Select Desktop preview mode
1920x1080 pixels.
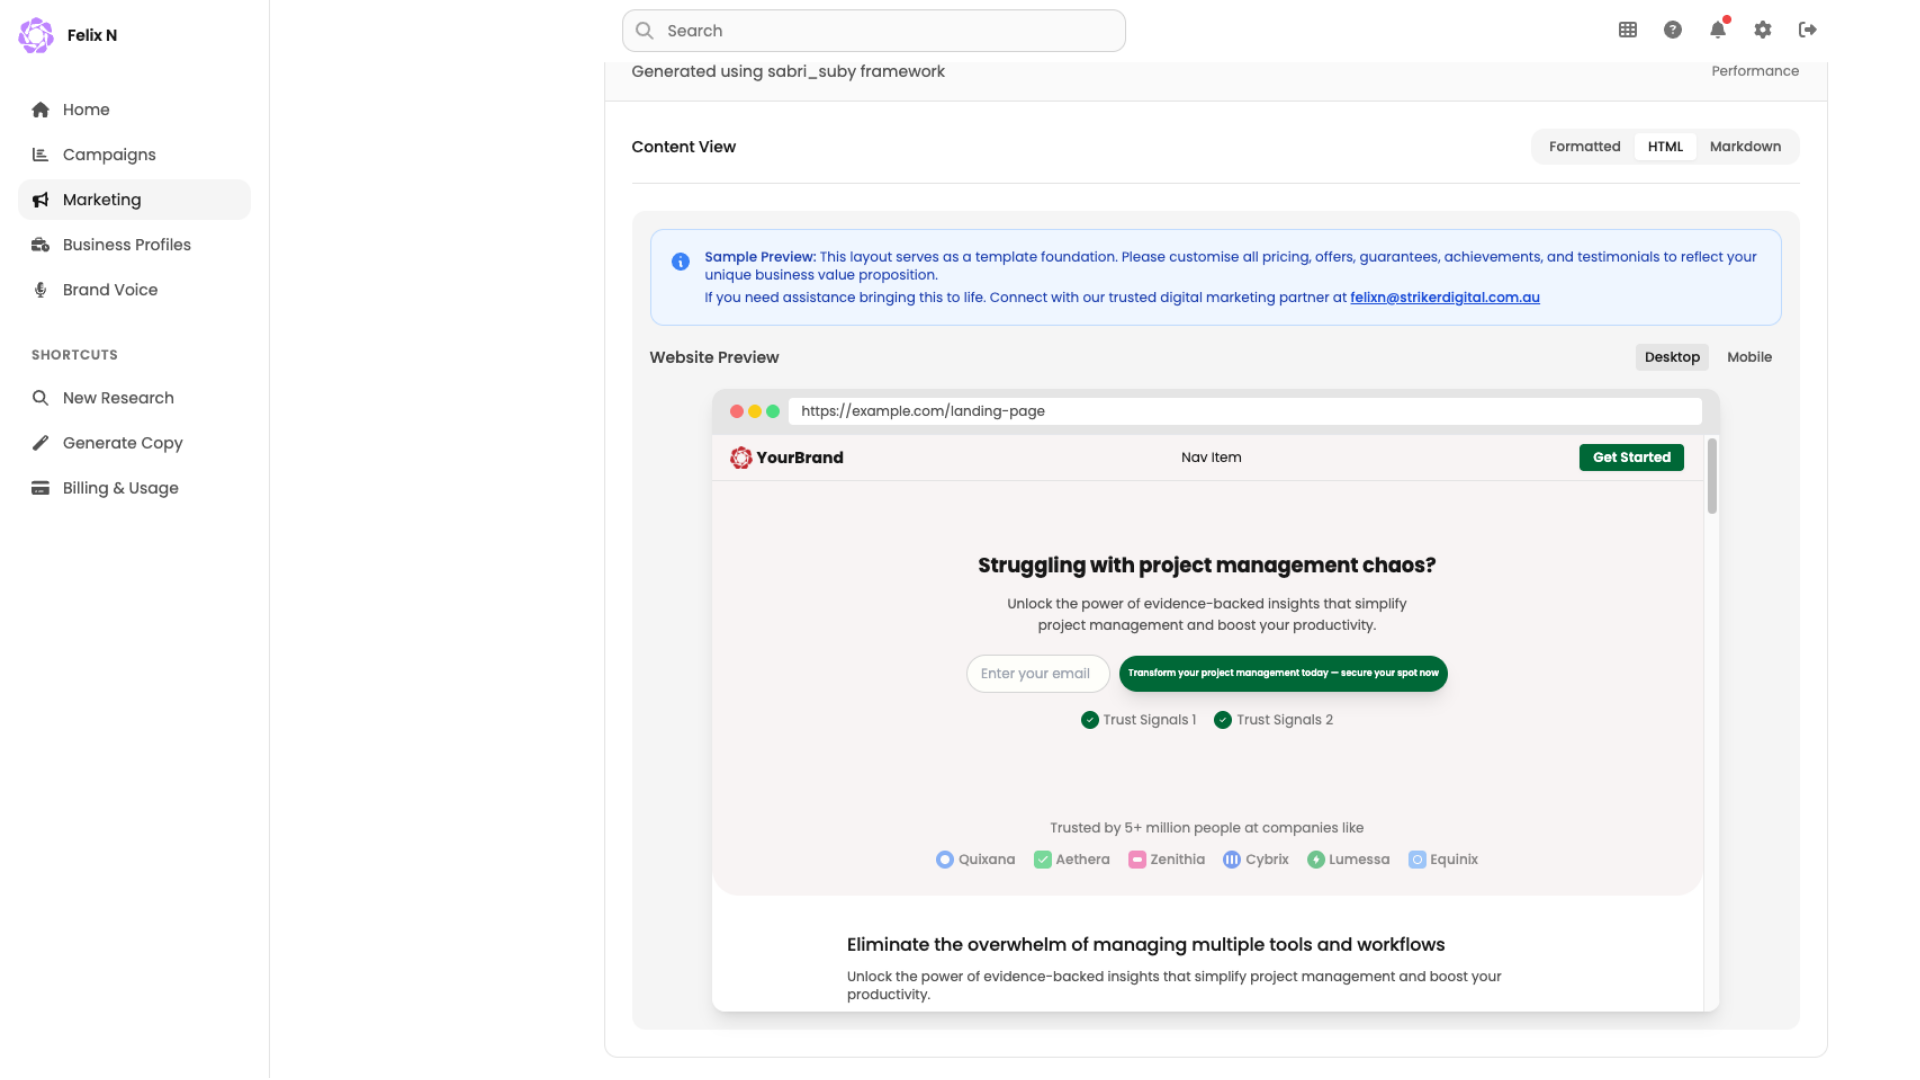(1671, 358)
